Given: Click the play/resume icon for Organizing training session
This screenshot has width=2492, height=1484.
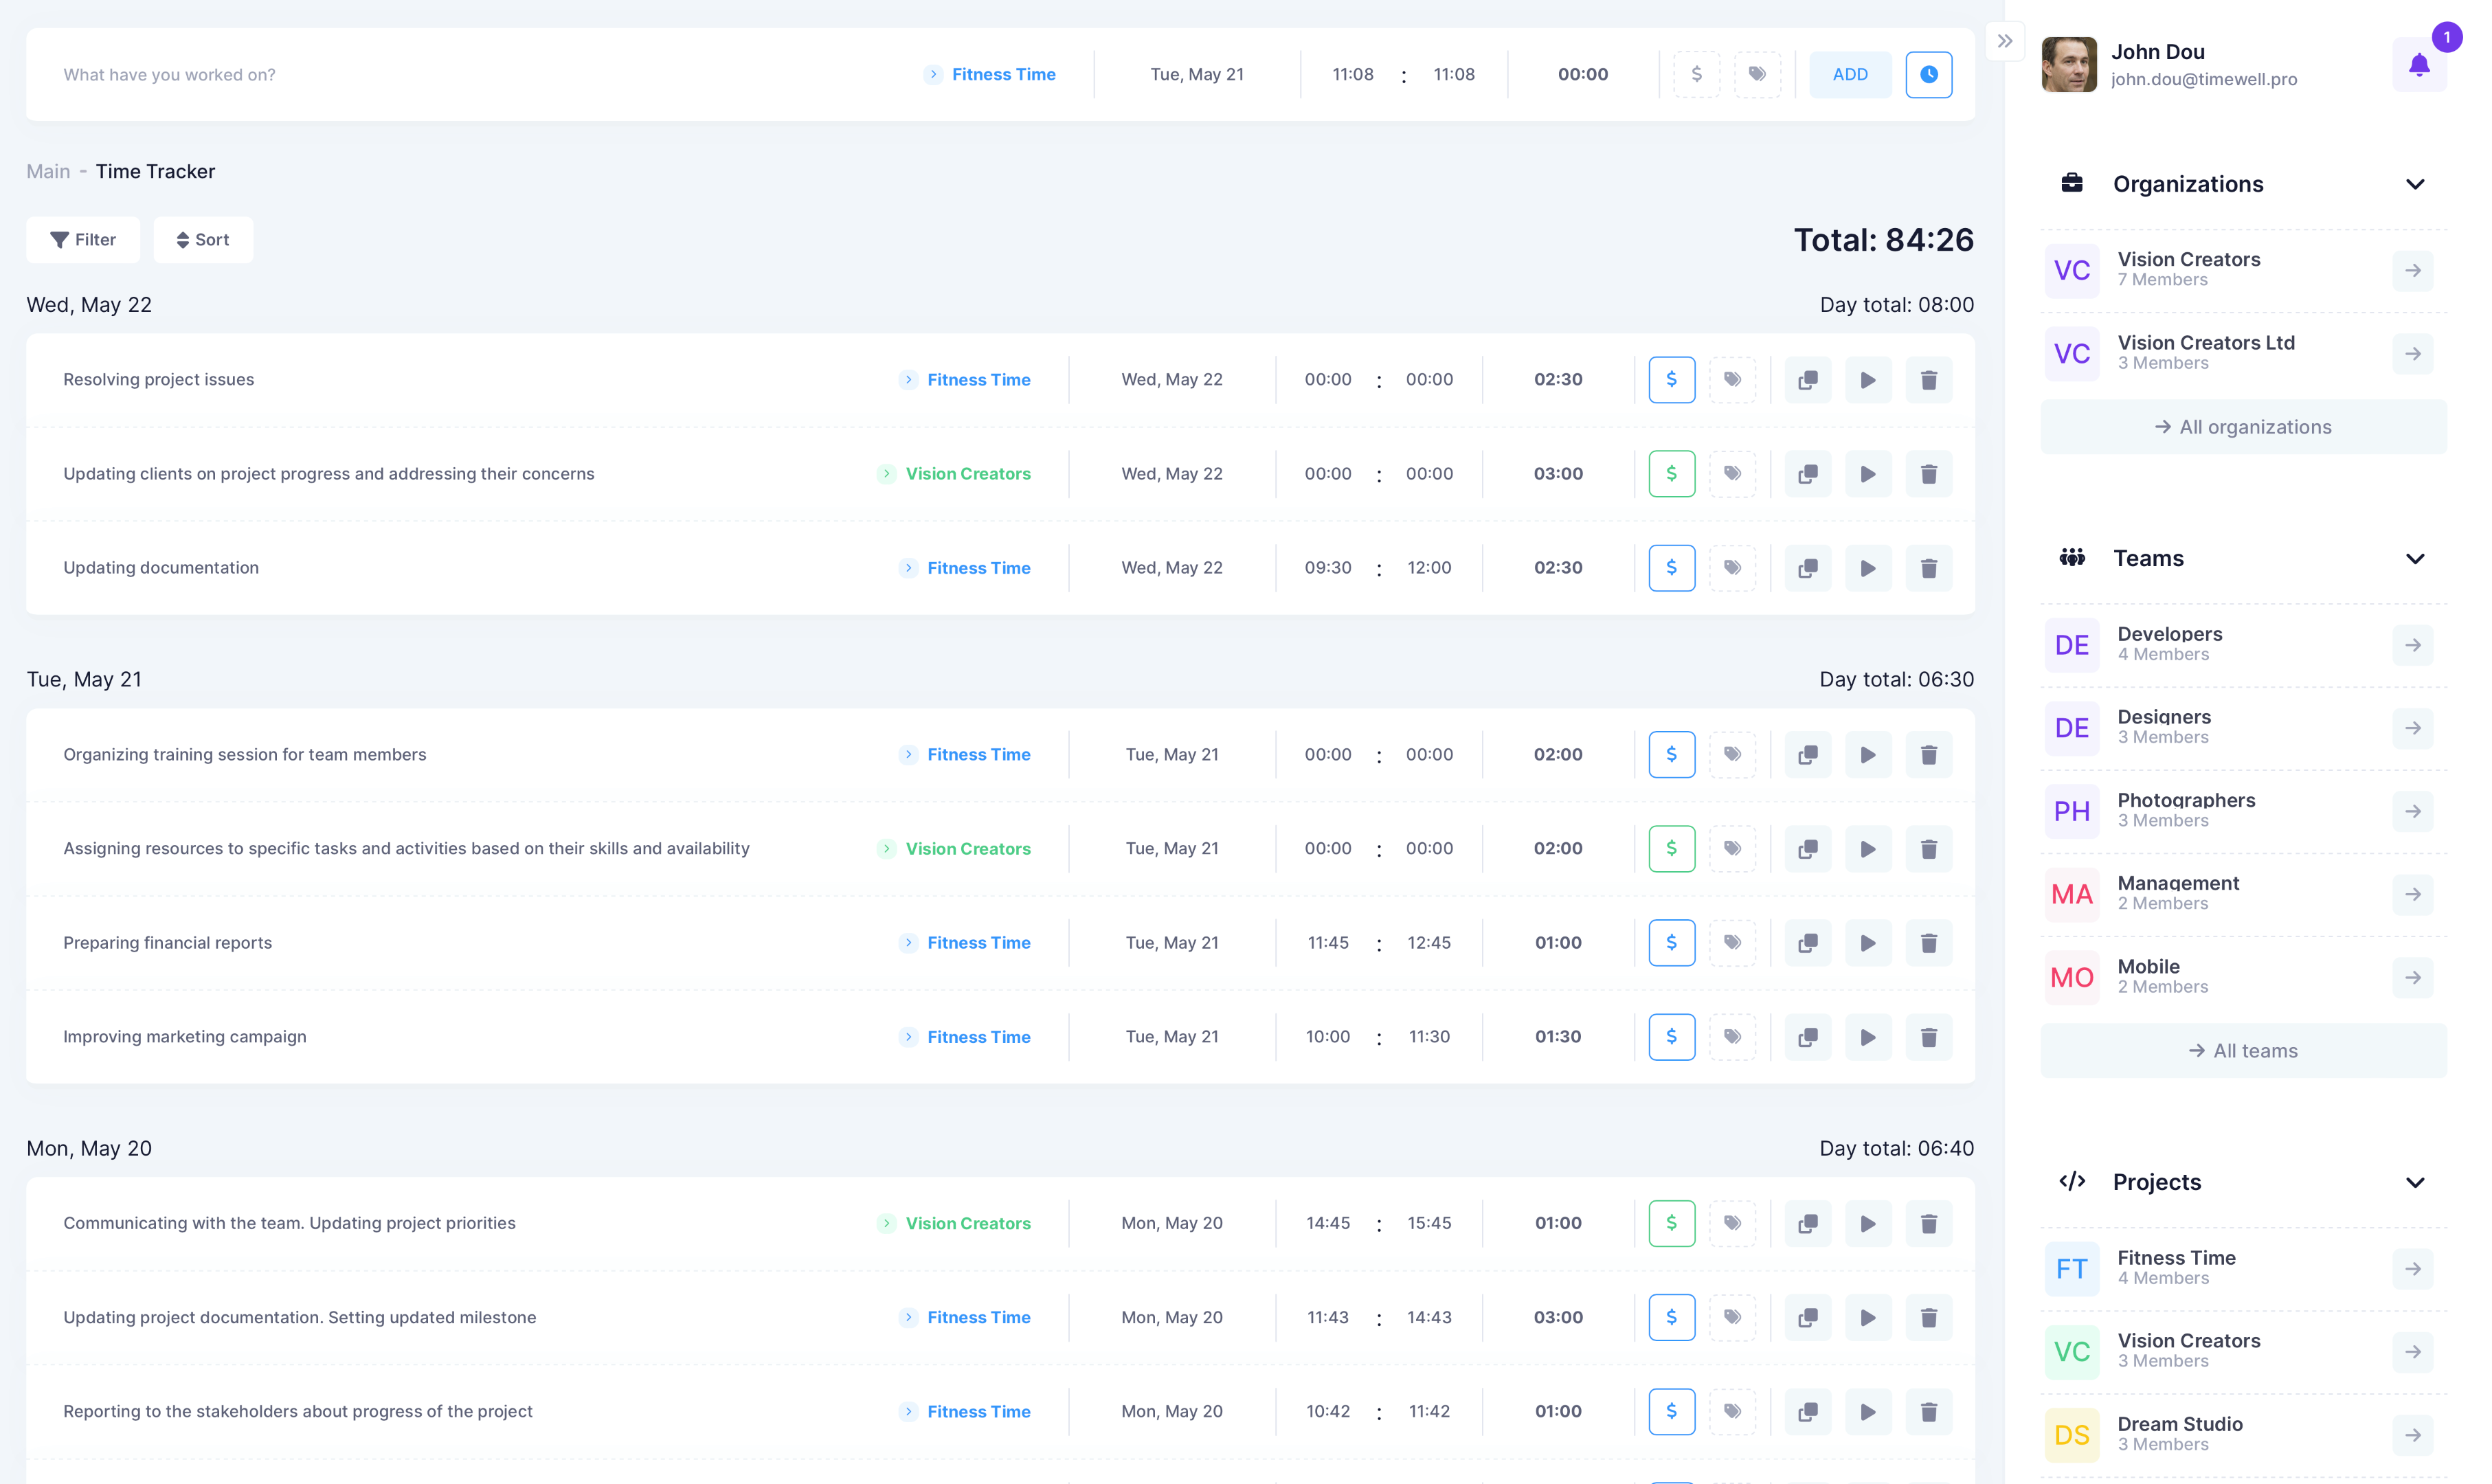Looking at the screenshot, I should coord(1867,754).
